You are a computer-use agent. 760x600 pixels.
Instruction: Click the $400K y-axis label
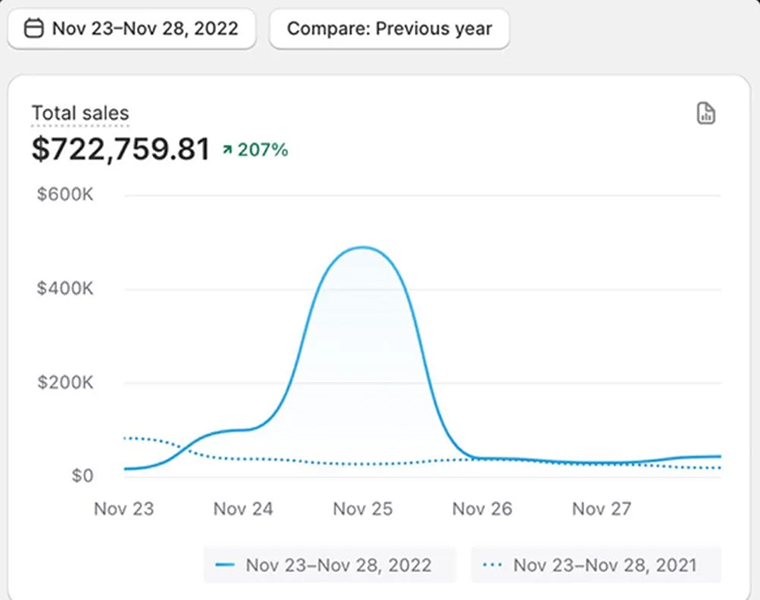pos(64,289)
